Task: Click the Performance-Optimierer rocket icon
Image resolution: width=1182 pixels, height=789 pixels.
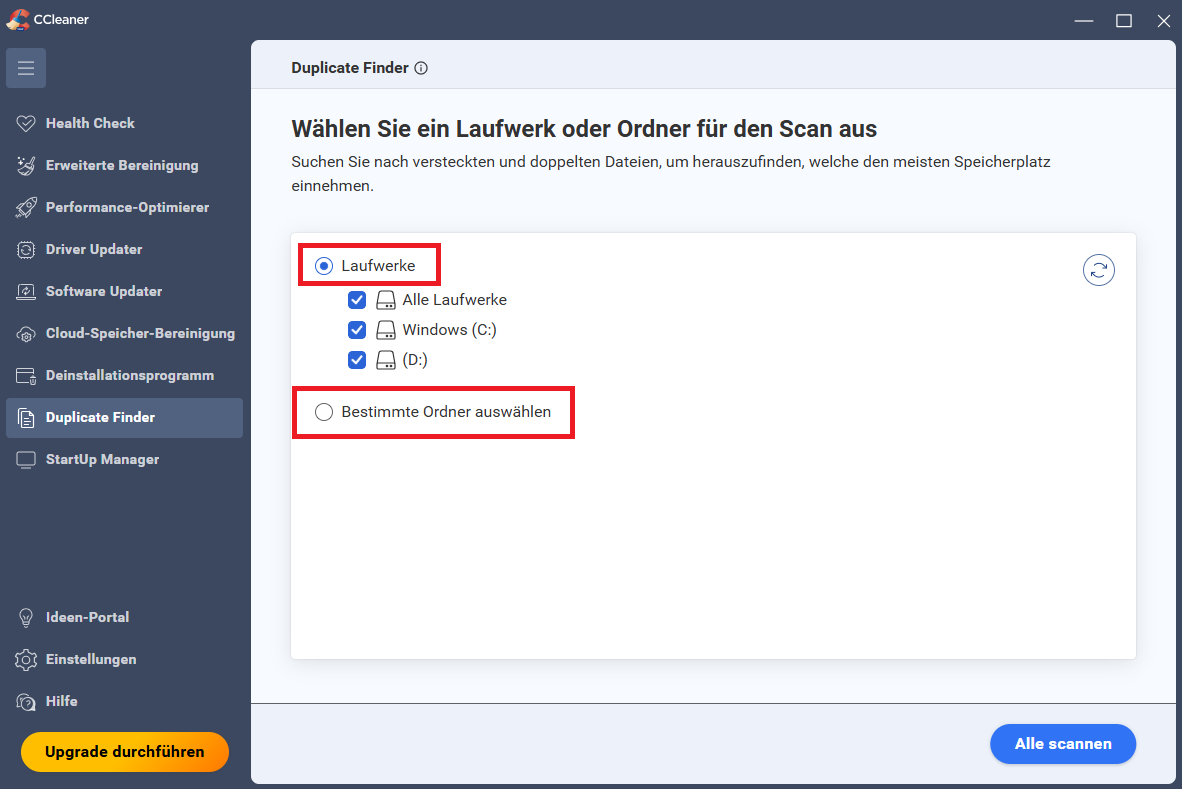Action: (26, 207)
